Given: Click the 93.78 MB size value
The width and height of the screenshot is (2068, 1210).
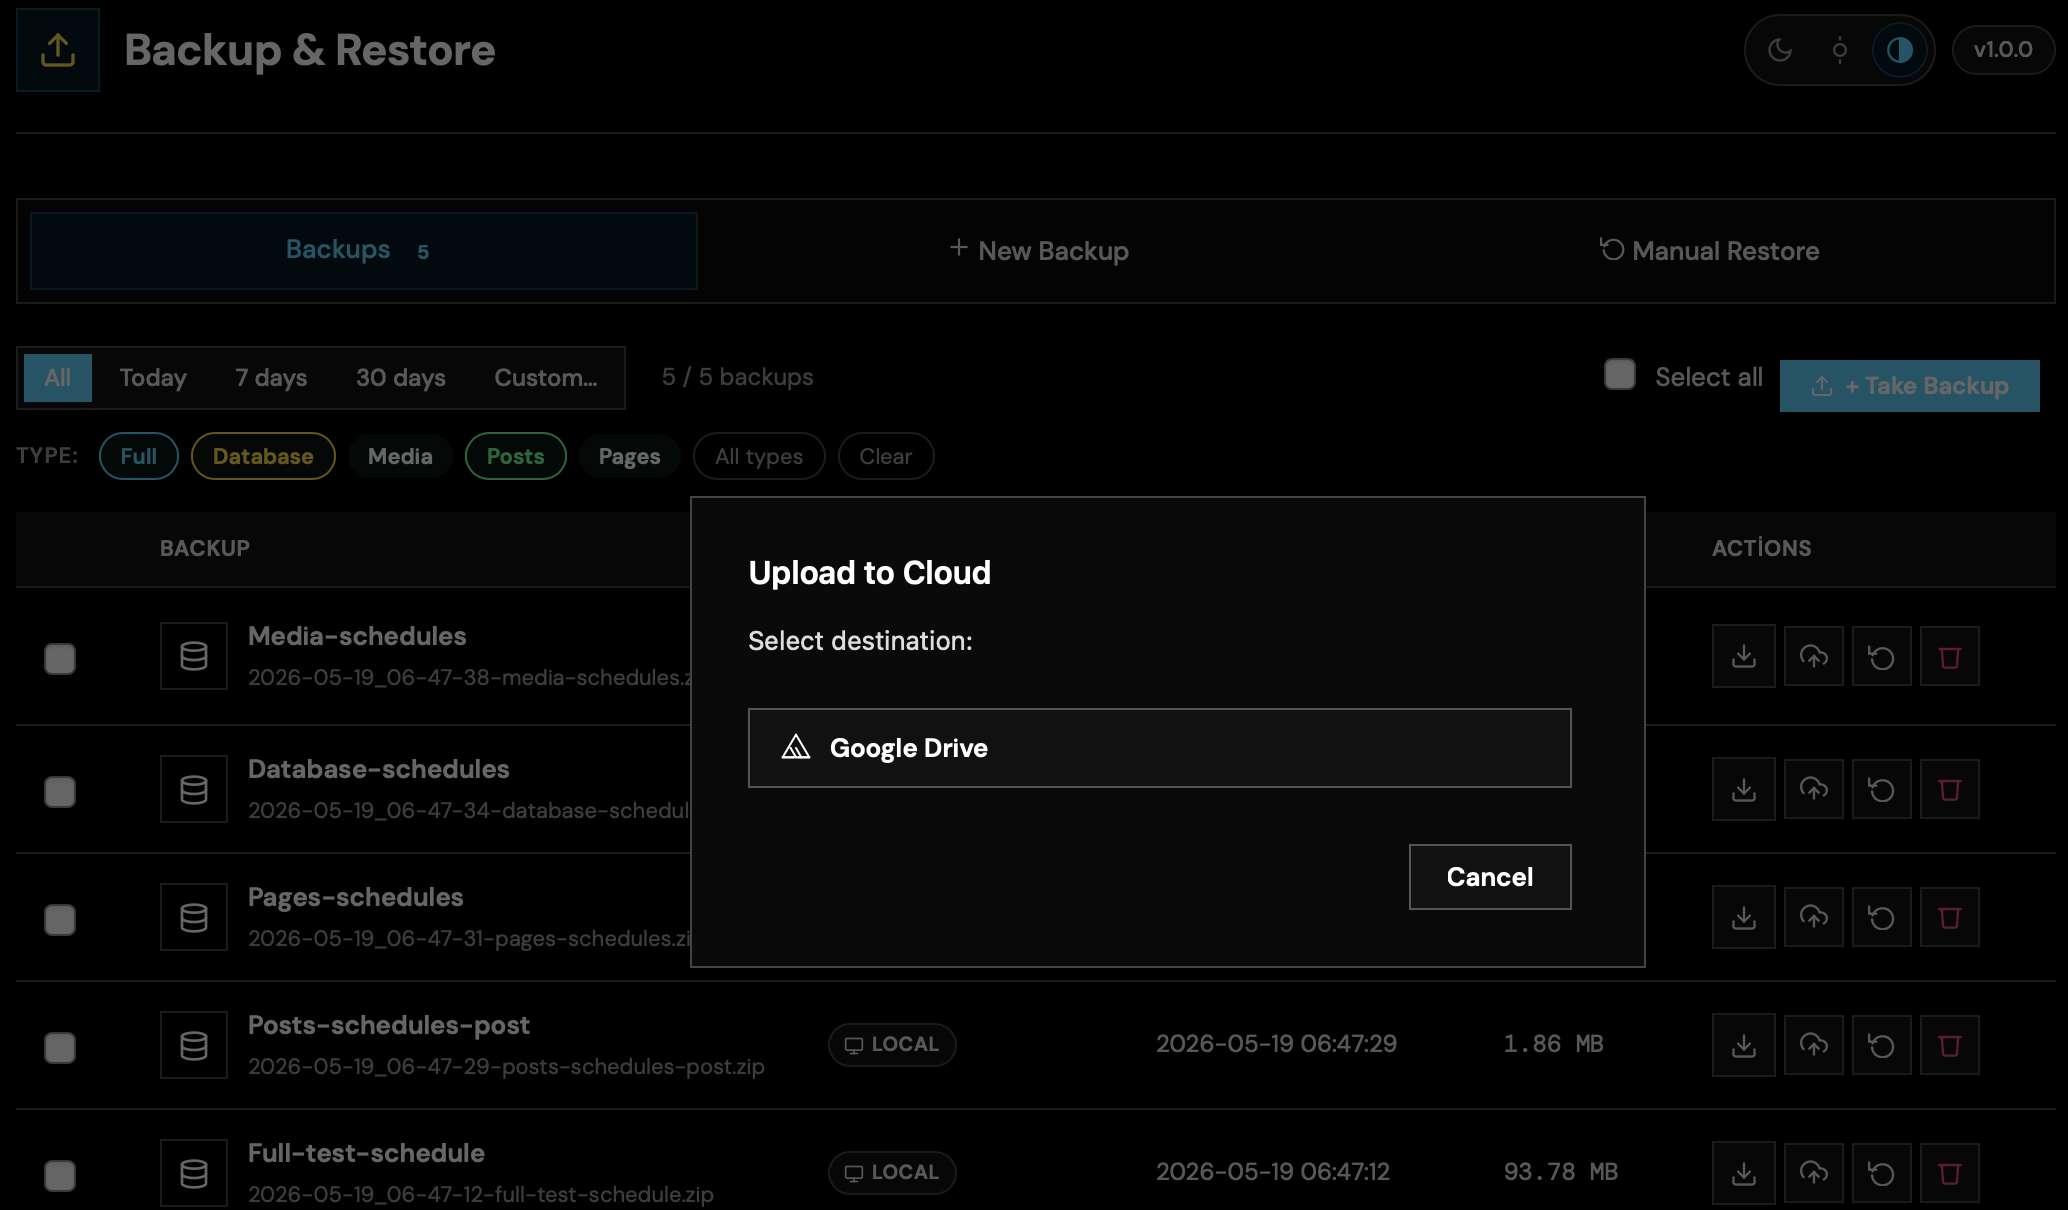Looking at the screenshot, I should 1561,1172.
